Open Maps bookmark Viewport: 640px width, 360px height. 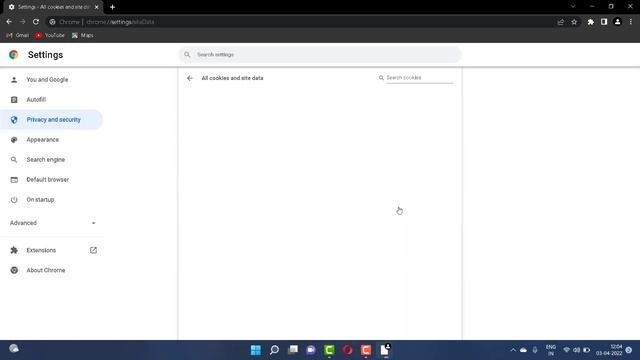[83, 36]
